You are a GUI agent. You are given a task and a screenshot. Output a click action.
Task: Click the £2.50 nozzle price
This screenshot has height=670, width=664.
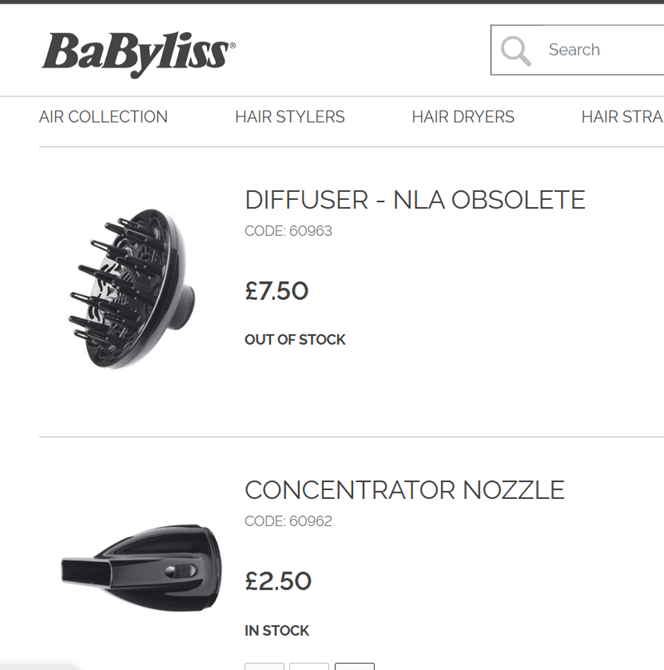(x=278, y=581)
